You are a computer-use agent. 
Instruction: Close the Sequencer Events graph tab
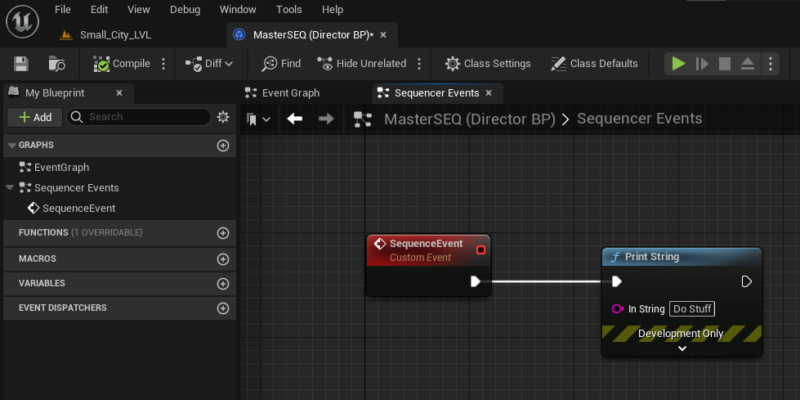point(488,93)
